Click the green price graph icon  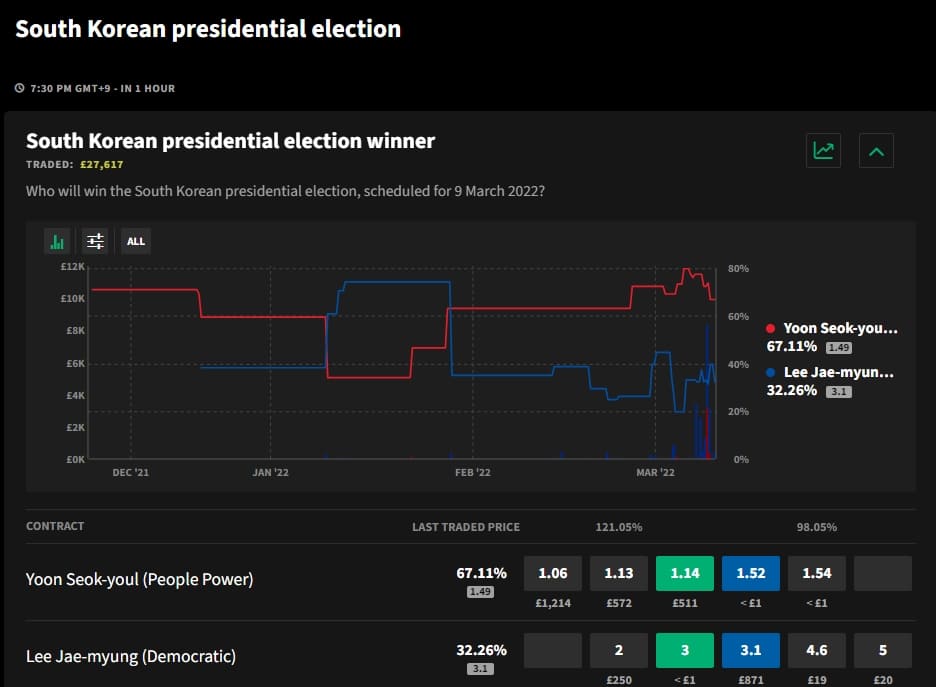(822, 150)
